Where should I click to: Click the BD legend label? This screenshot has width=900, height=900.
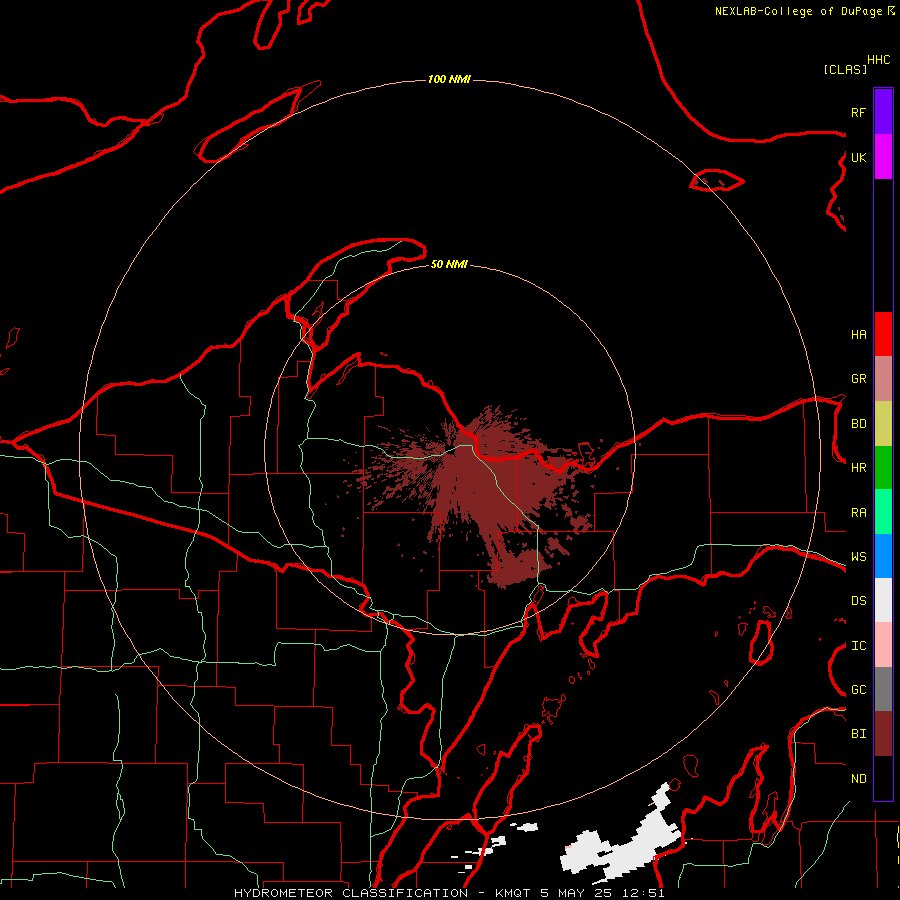[x=858, y=424]
